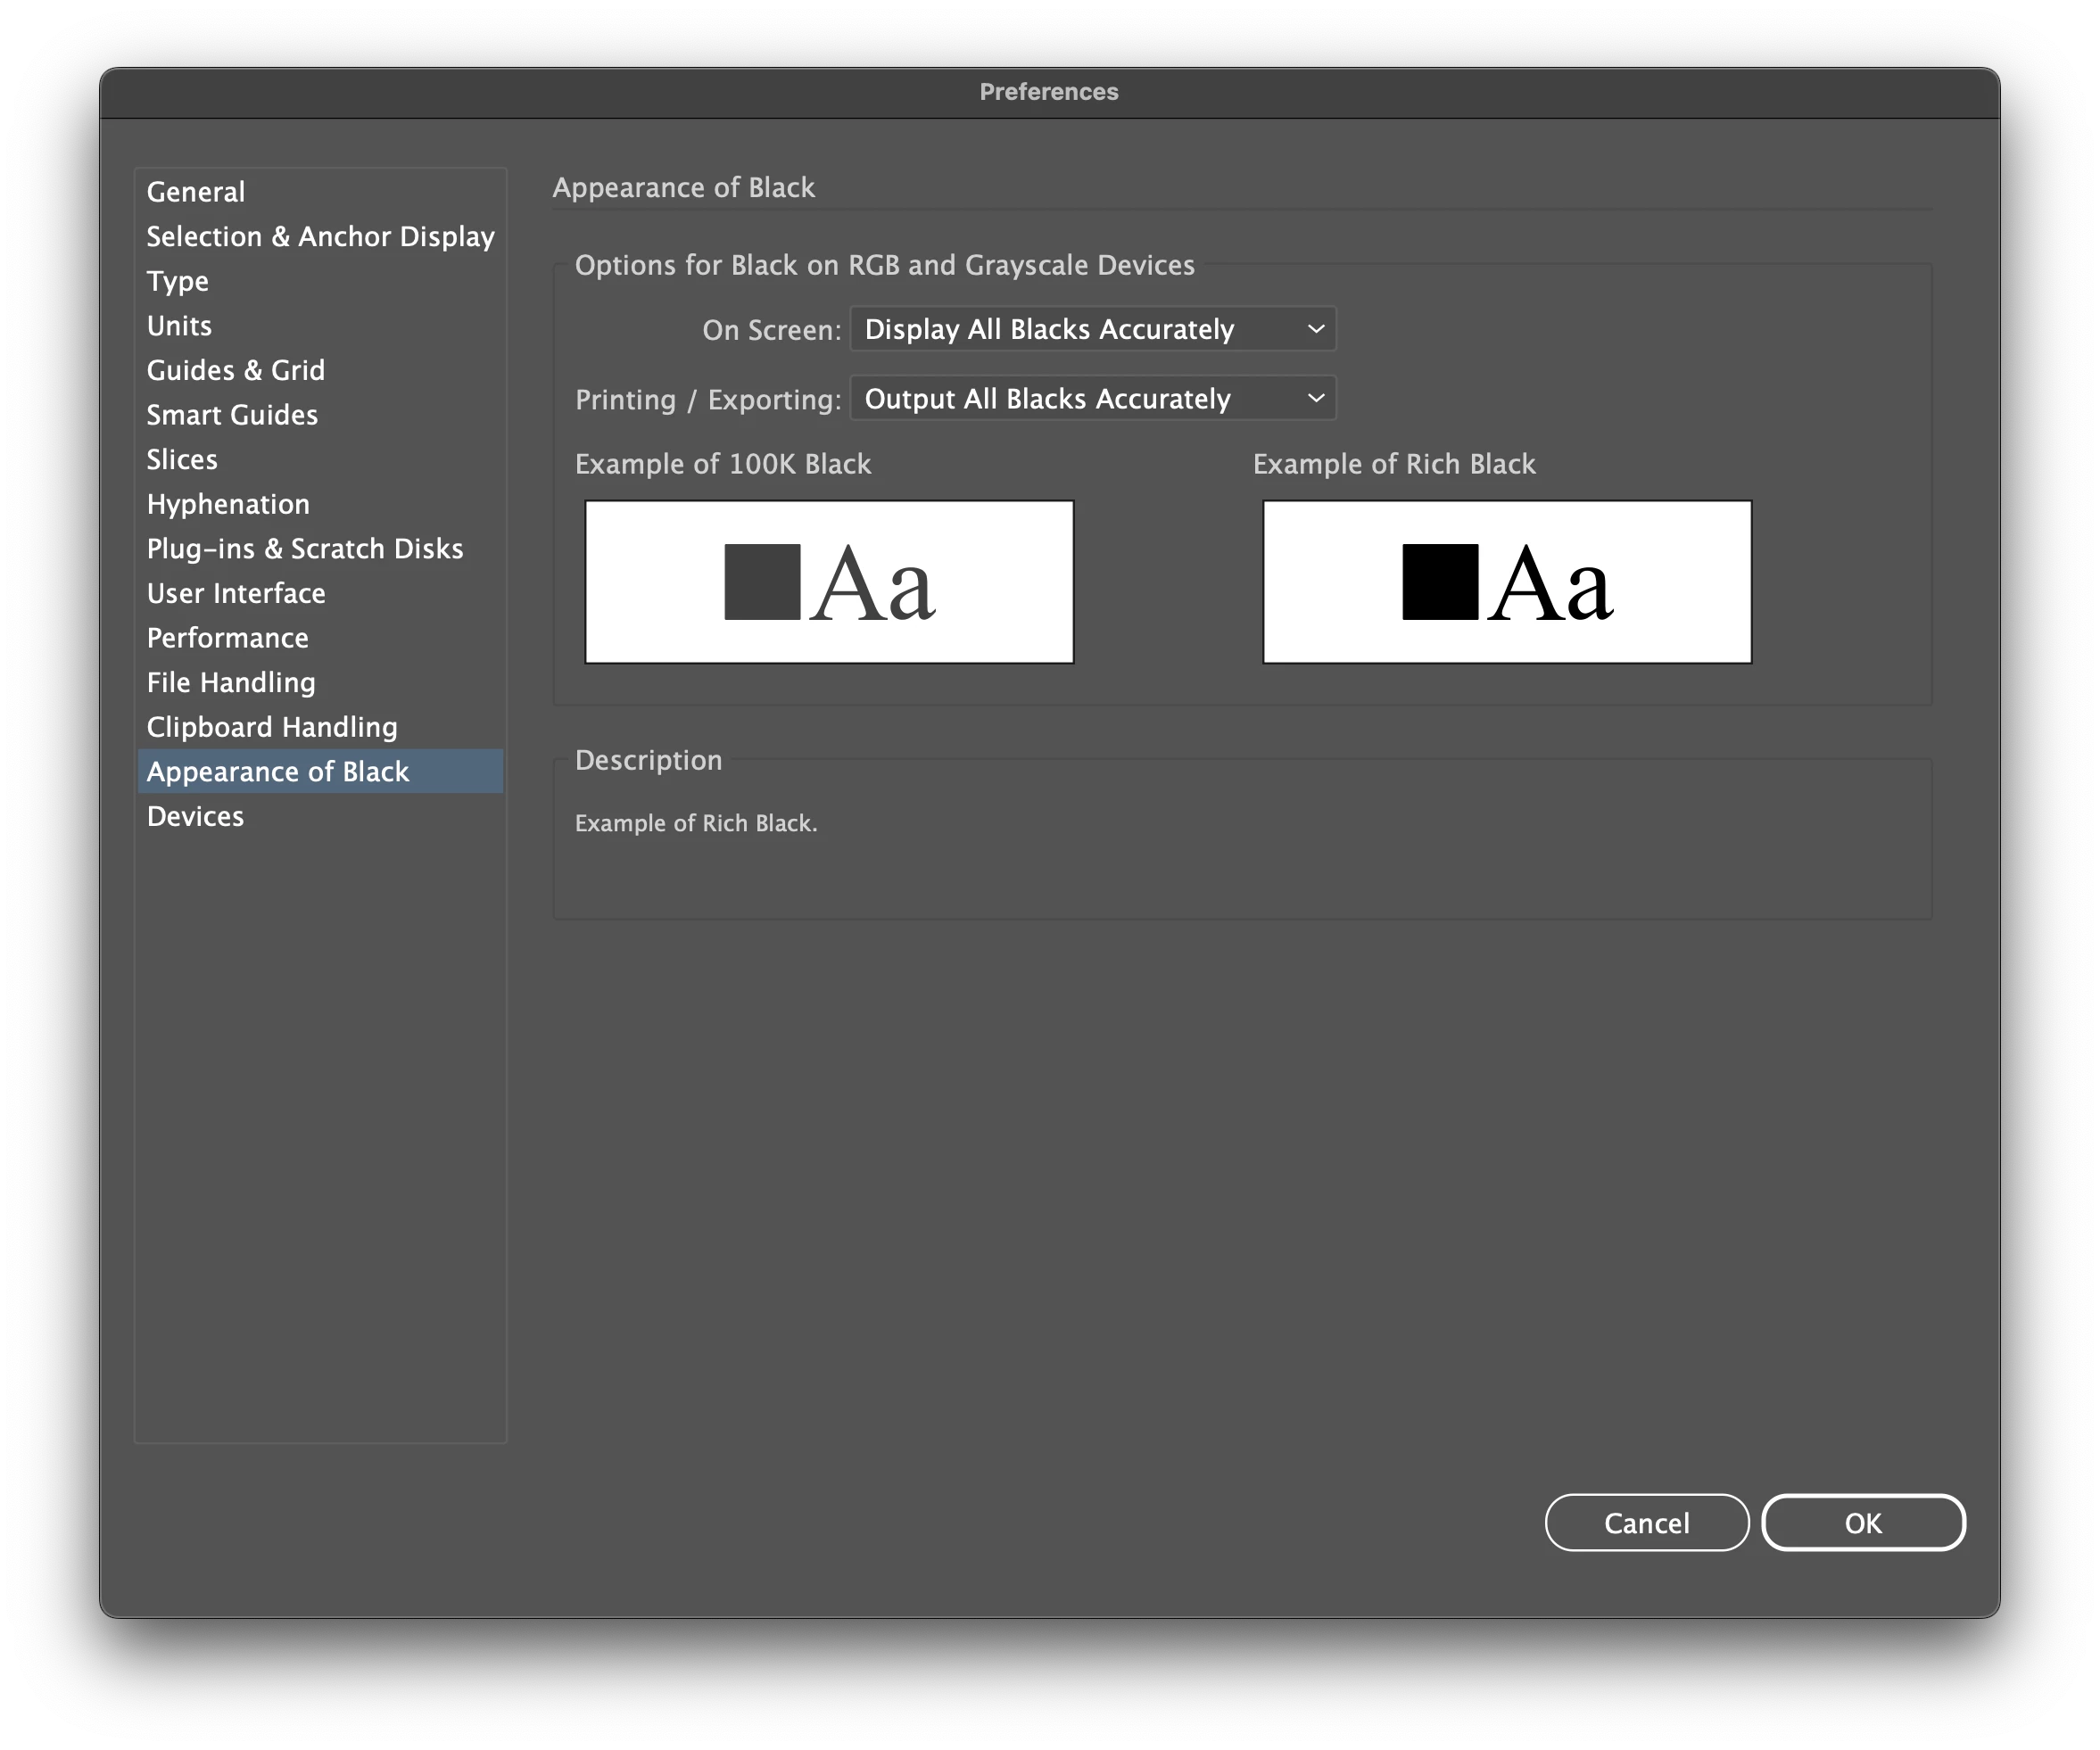Open Selection & Anchor Display preferences
Image resolution: width=2100 pixels, height=1750 pixels.
320,237
